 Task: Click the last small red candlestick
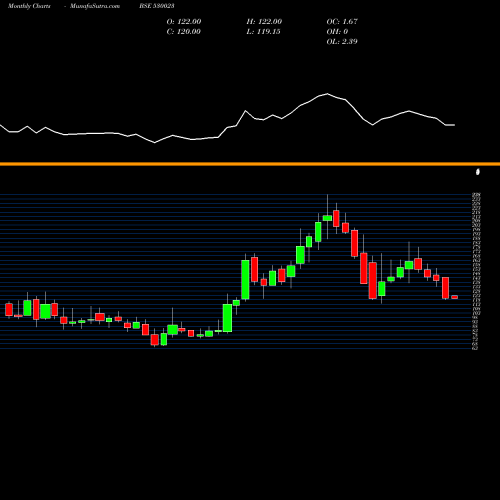(x=455, y=297)
